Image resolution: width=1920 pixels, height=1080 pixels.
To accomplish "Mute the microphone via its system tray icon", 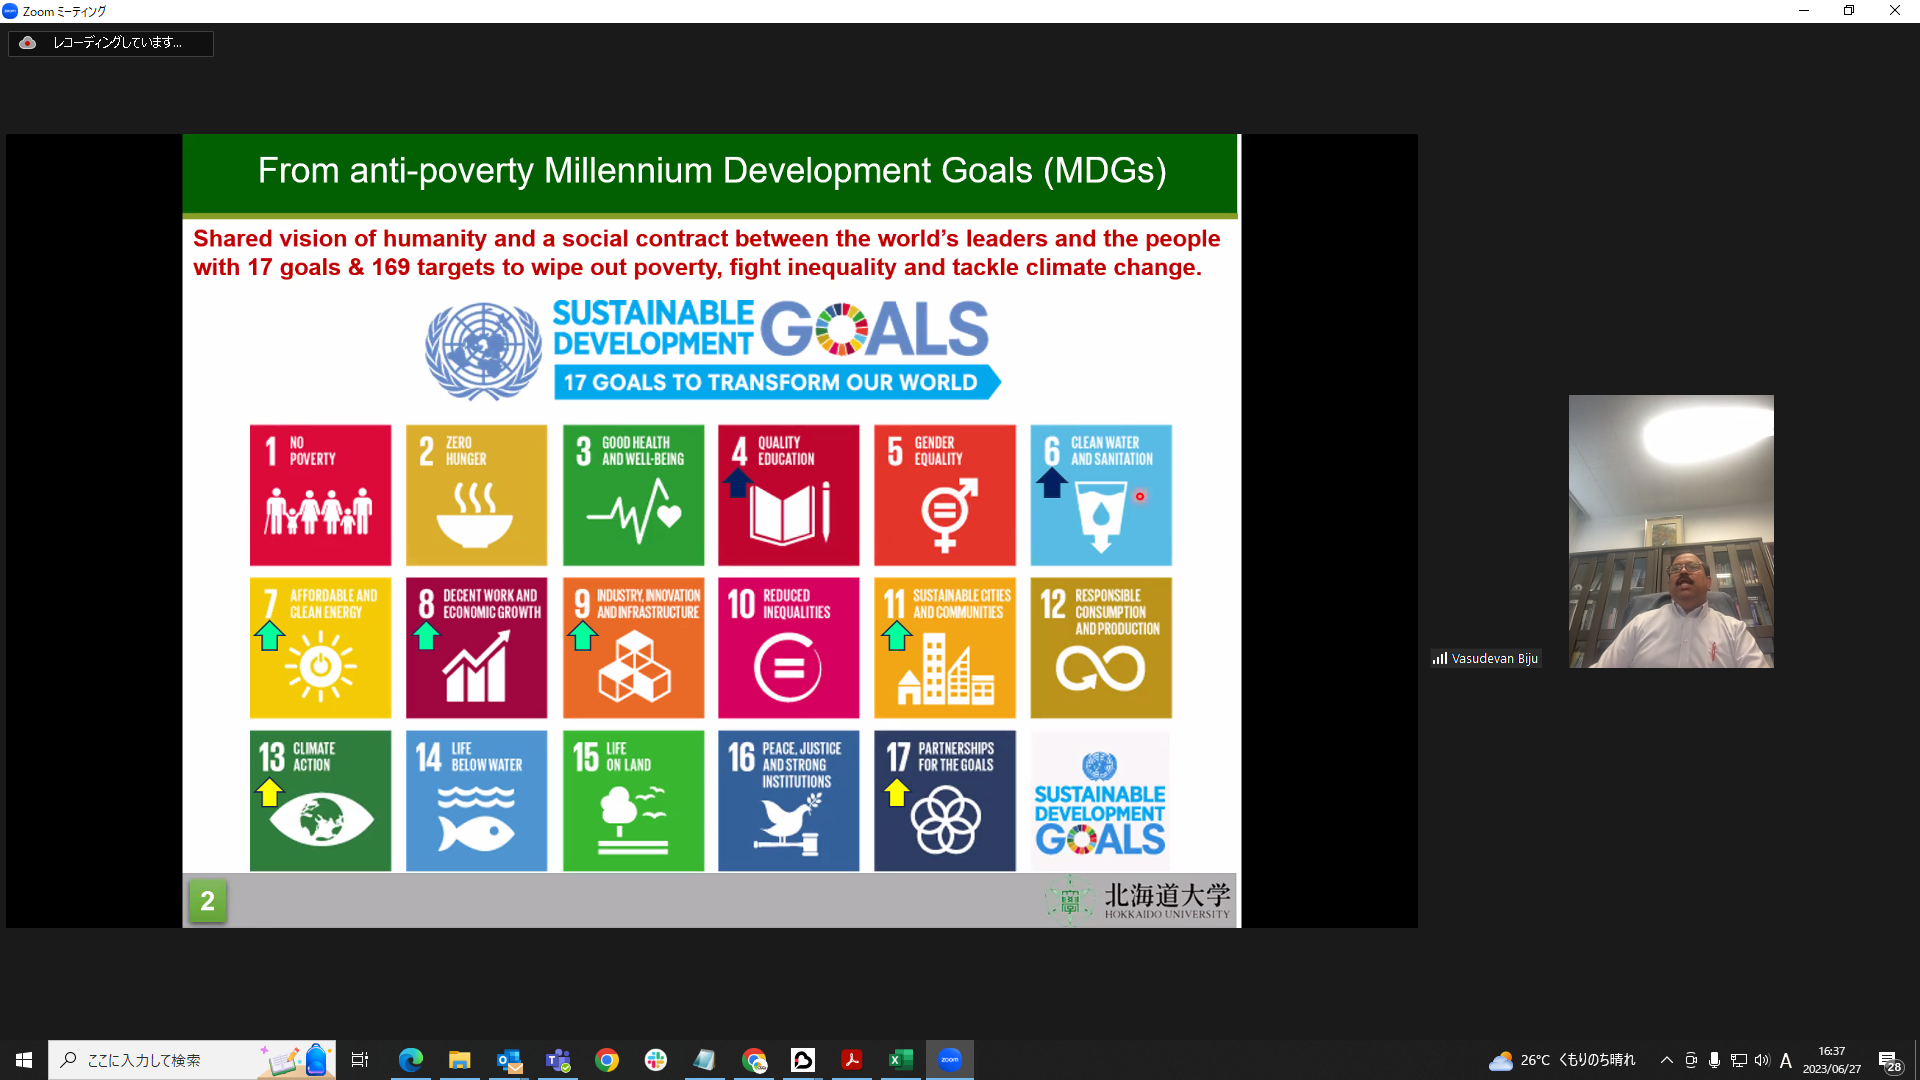I will [x=1715, y=1060].
